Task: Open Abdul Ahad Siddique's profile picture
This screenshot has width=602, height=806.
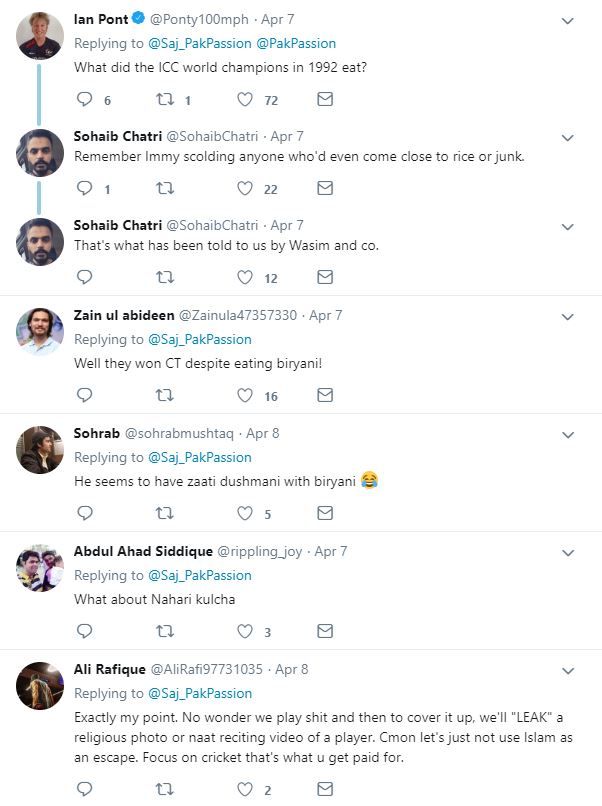Action: click(x=40, y=568)
